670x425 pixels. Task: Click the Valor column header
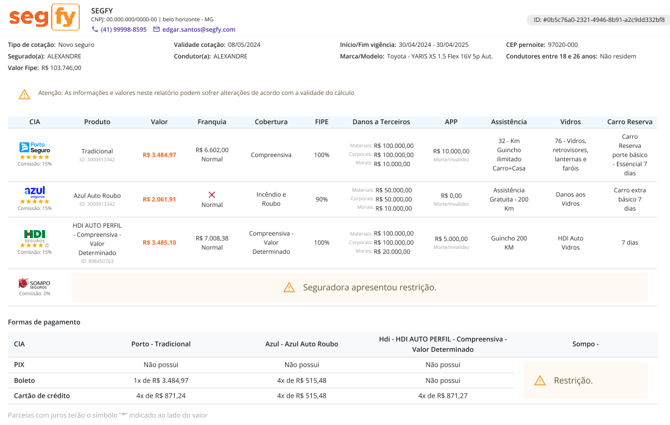pos(159,122)
